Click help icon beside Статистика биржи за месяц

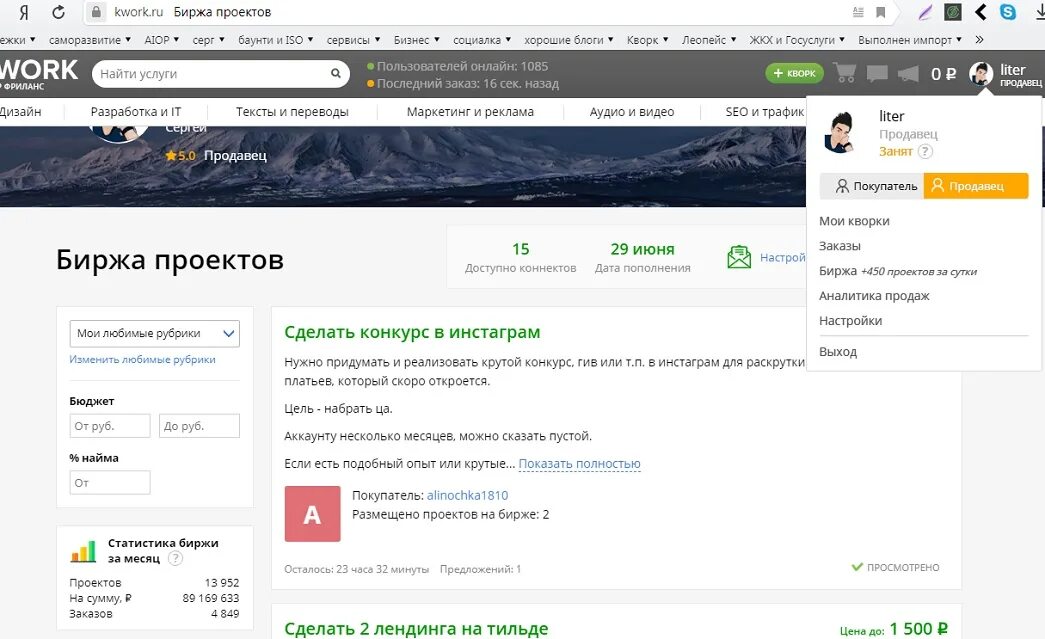pos(175,558)
